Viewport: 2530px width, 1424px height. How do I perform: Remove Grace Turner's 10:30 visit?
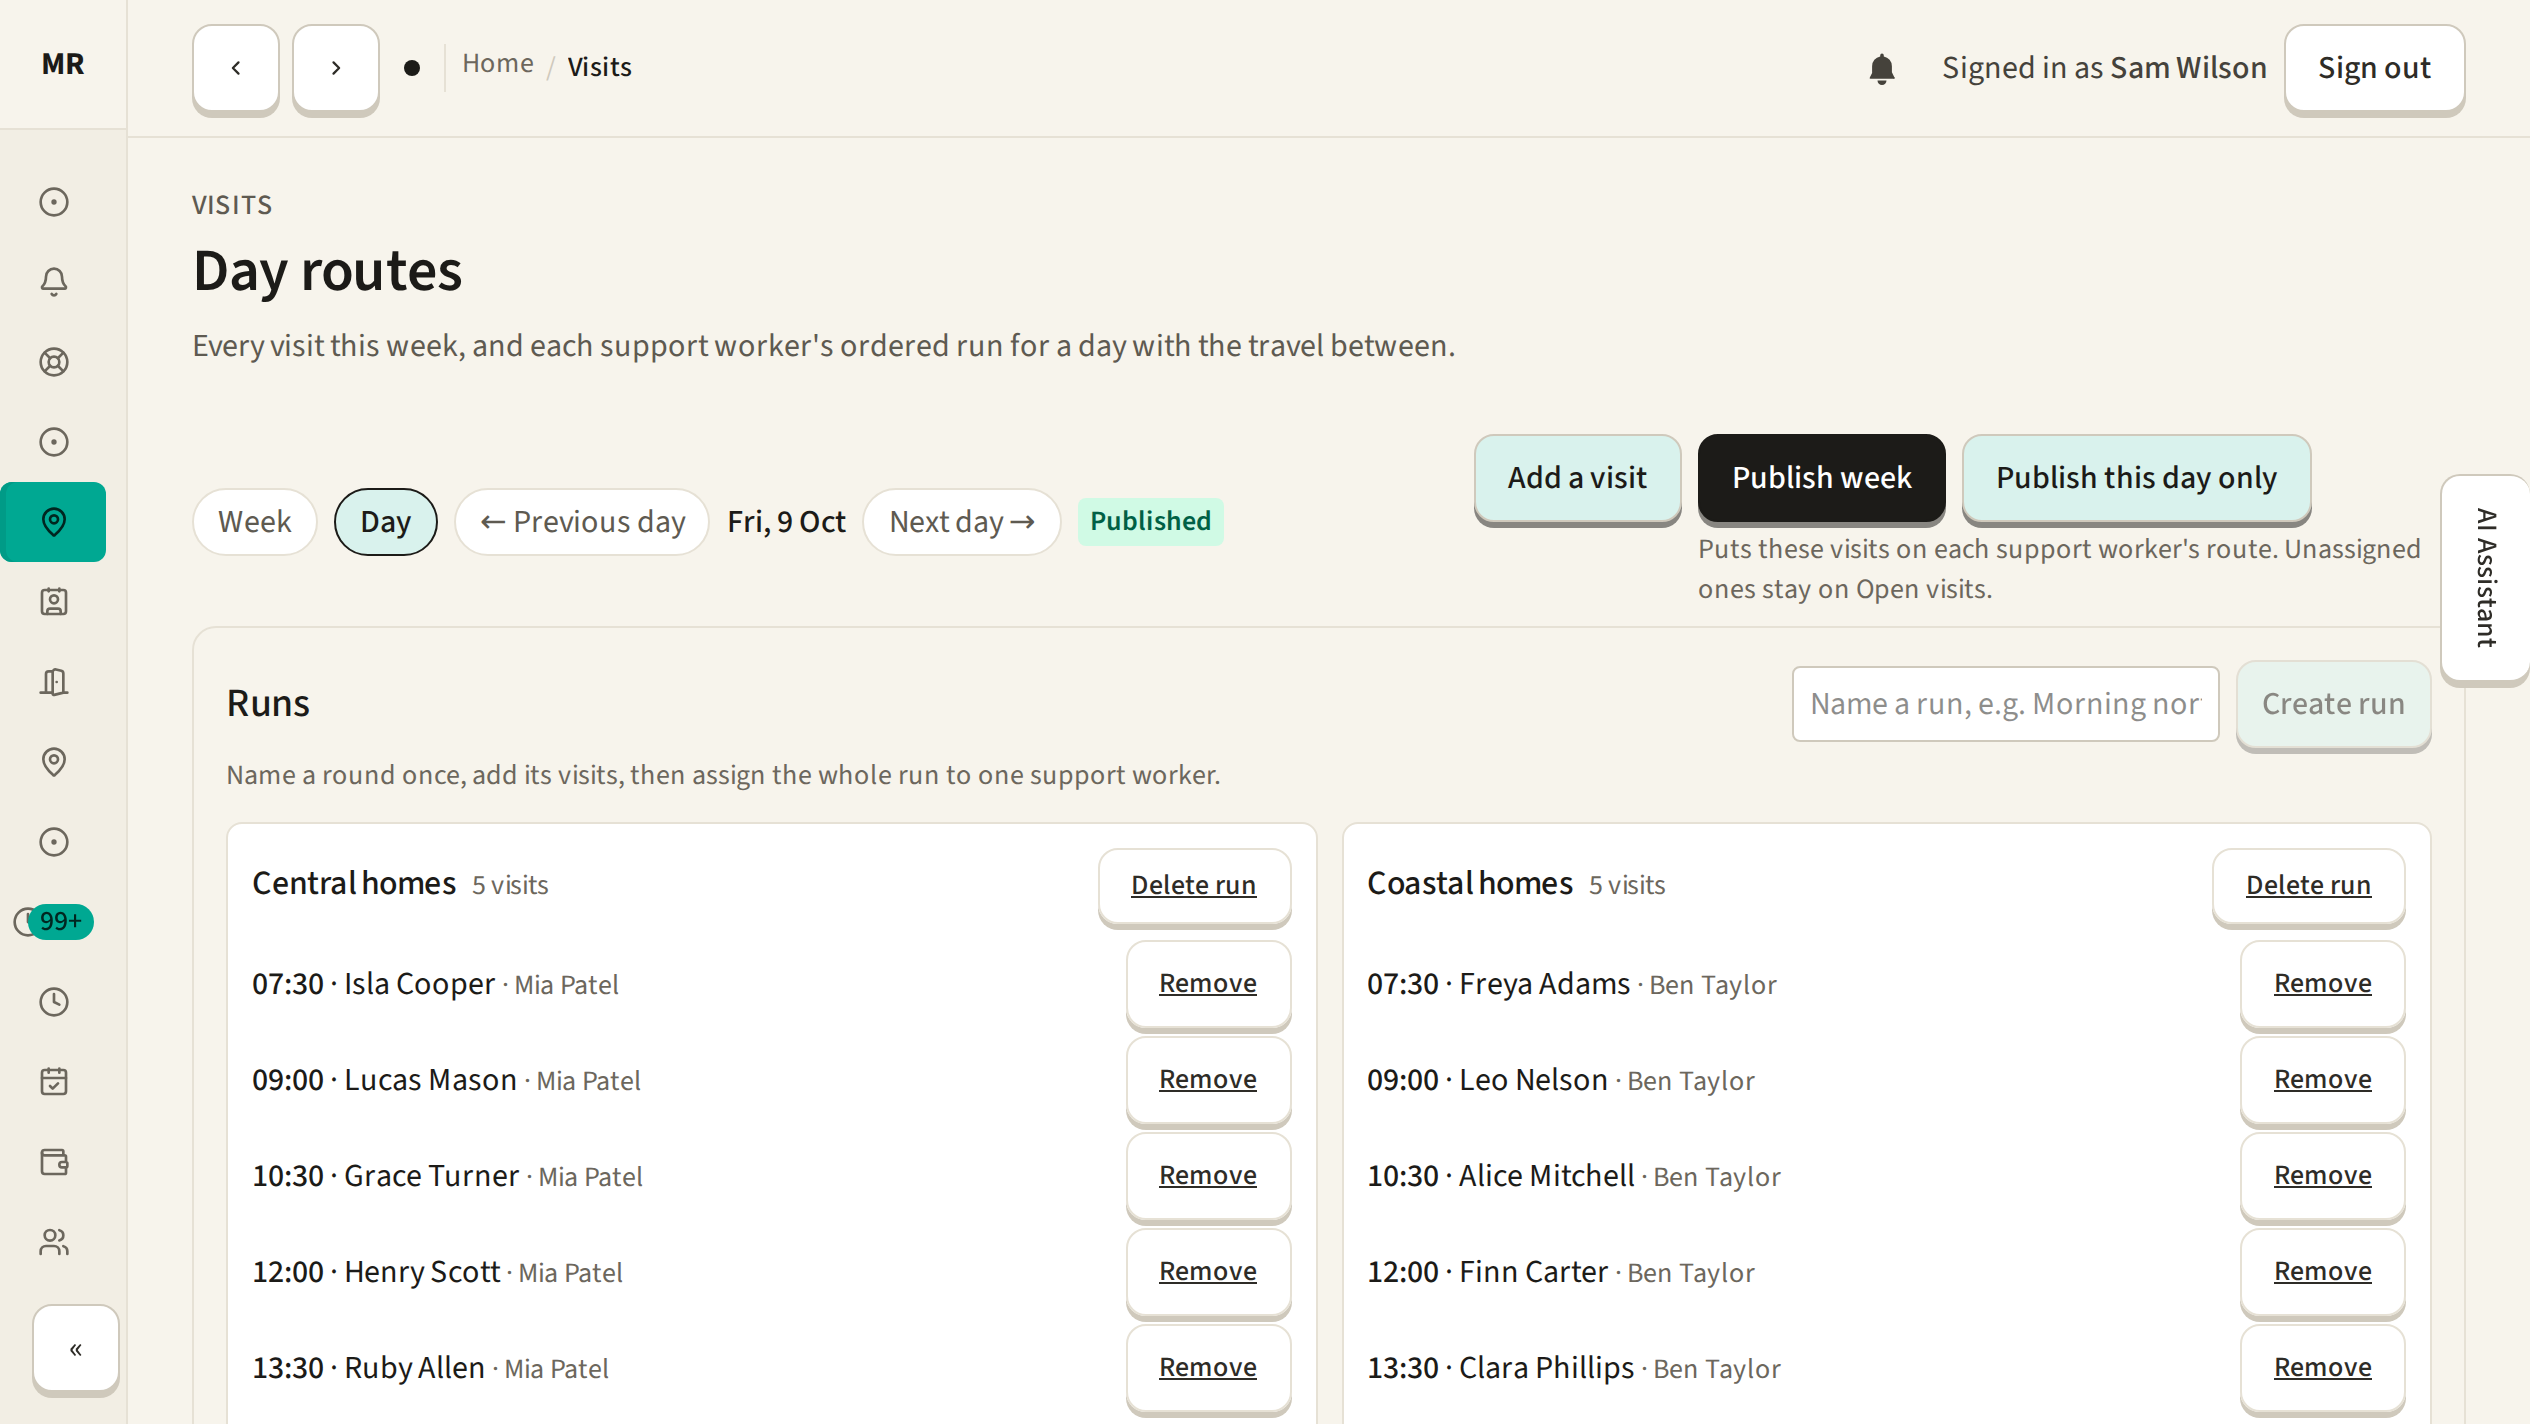point(1208,1176)
